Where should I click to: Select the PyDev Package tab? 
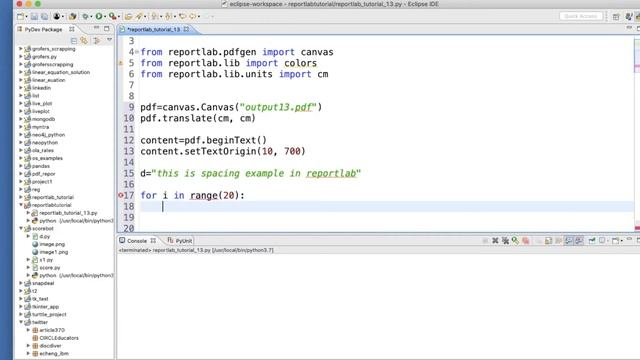click(x=43, y=29)
